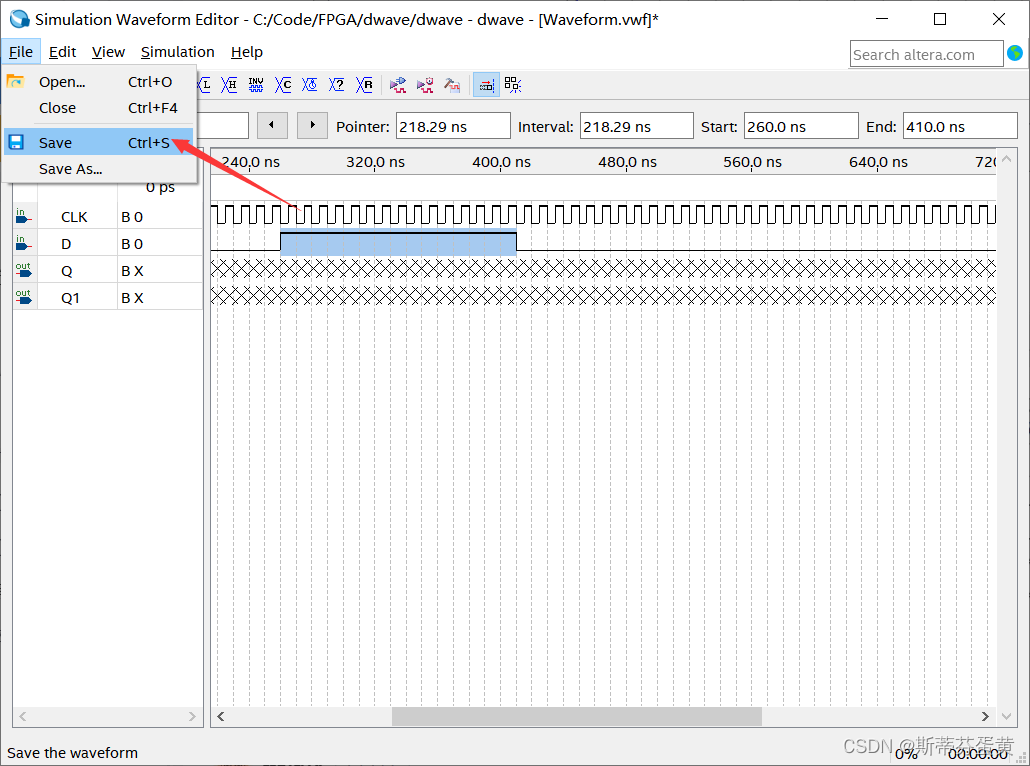Screen dimensions: 1030x766
Task: Click the Arbitrary Value (X?) icon
Action: (x=336, y=85)
